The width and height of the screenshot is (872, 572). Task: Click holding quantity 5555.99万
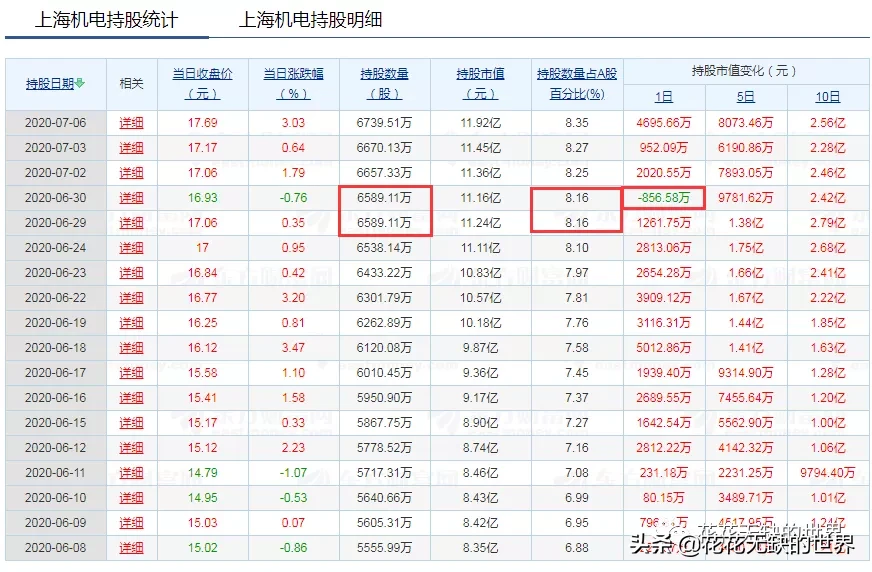click(x=384, y=548)
